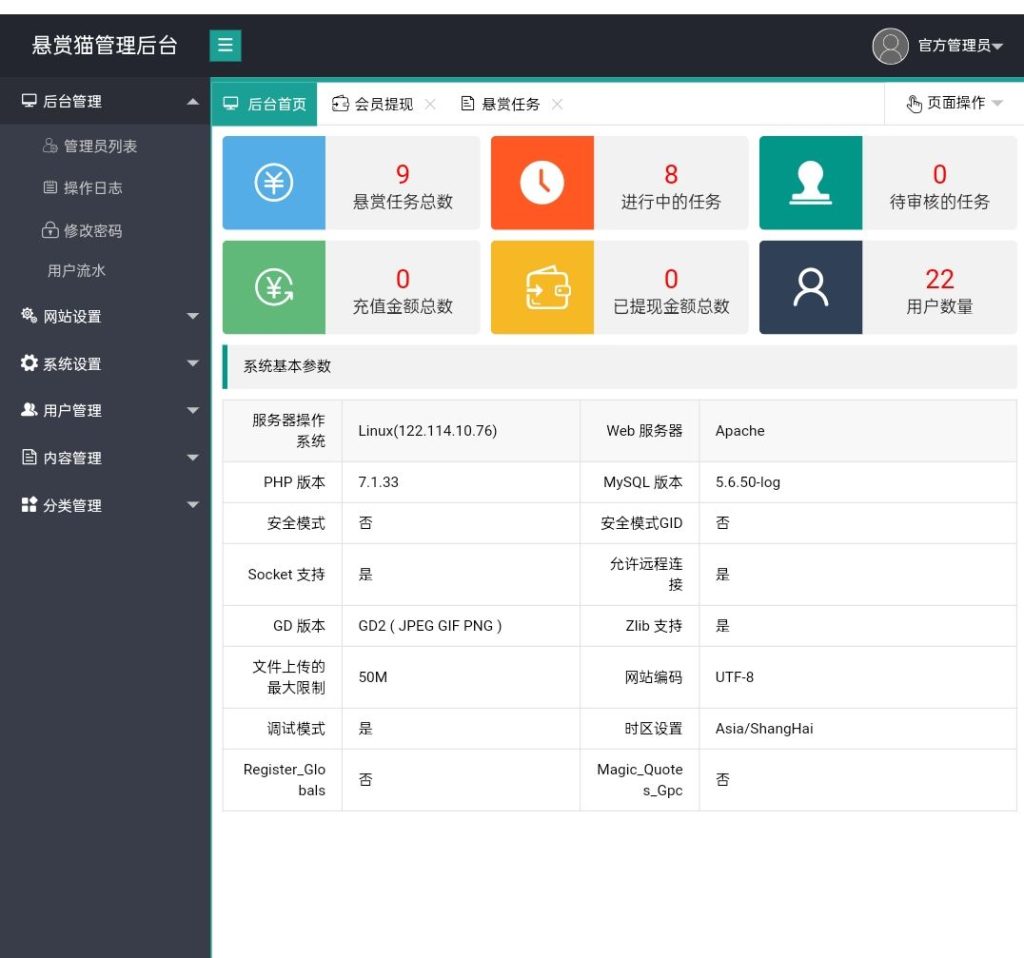This screenshot has height=958, width=1024.
Task: Switch to the 后台首页 tab
Action: [x=265, y=104]
